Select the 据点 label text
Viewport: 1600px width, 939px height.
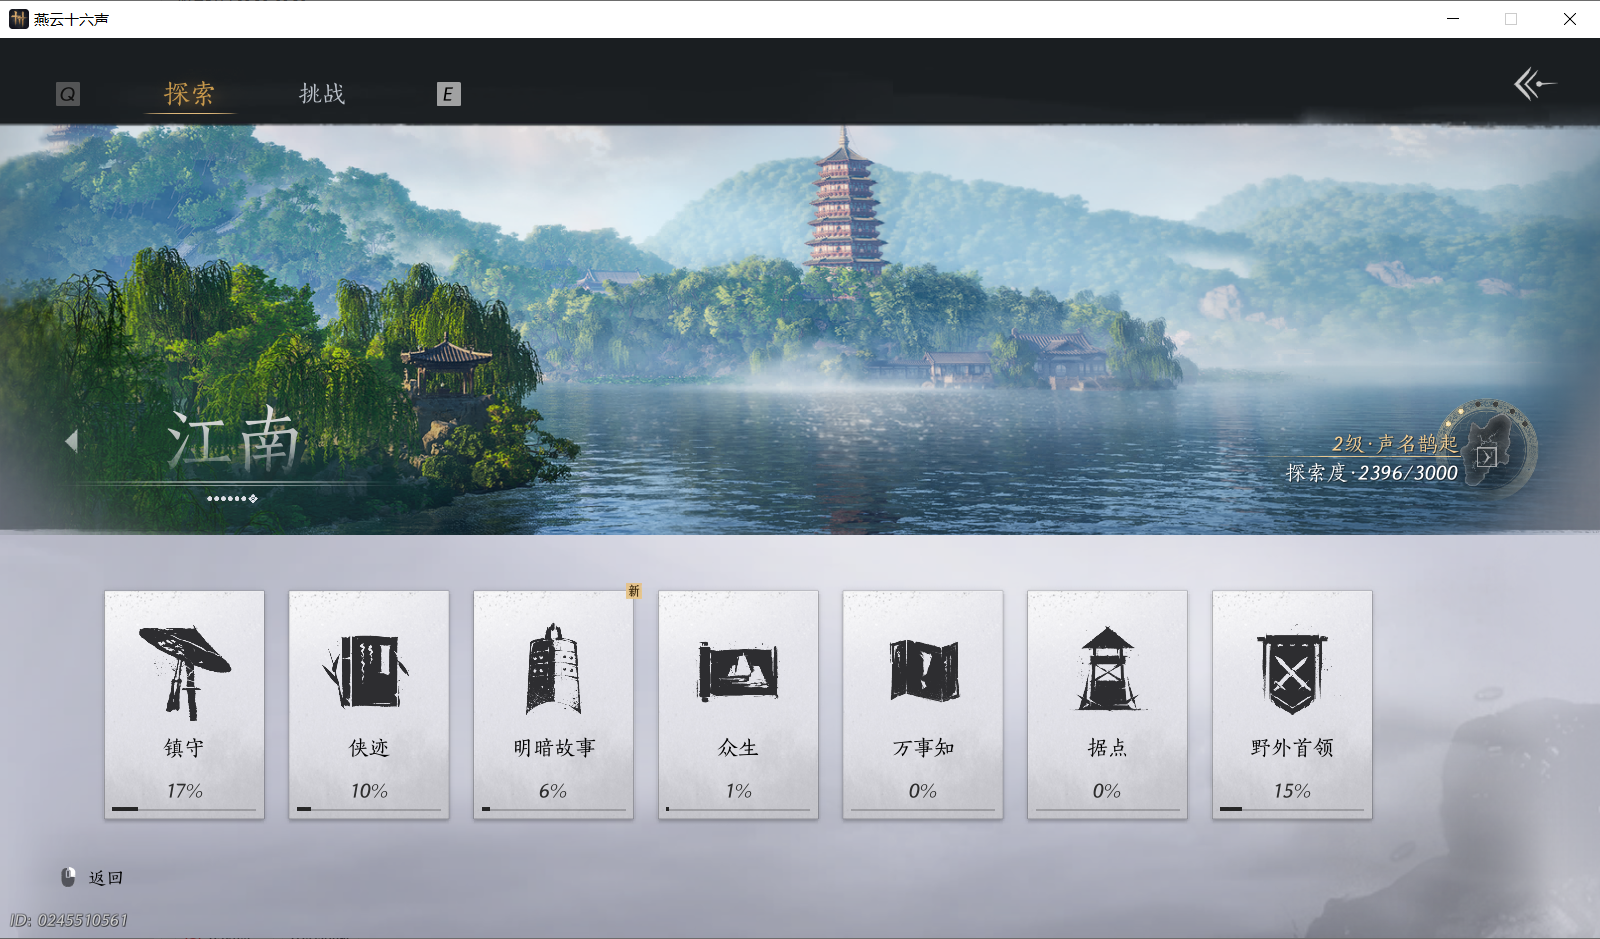click(x=1107, y=747)
